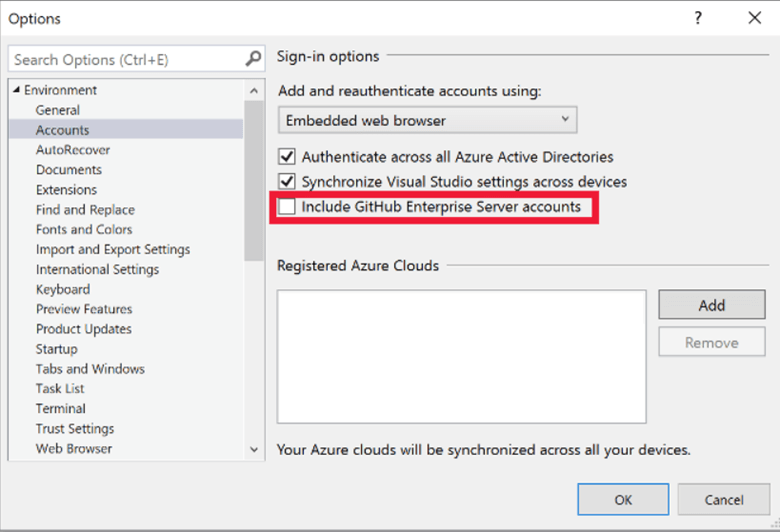Select Keyboard in the options tree
Screen dimensions: 780x532
click(x=63, y=289)
